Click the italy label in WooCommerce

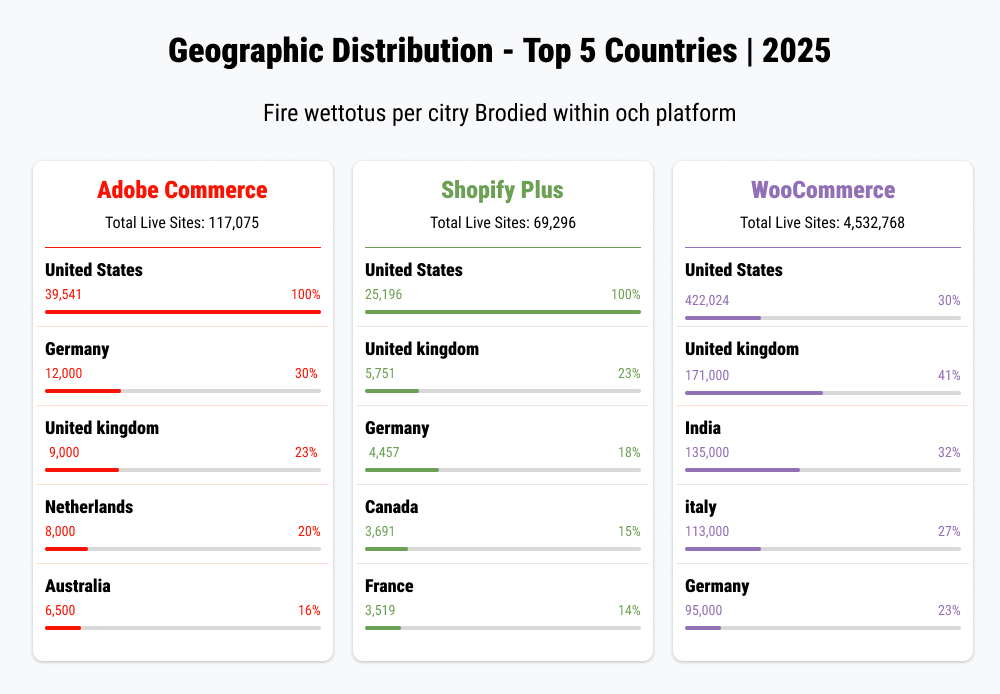click(701, 507)
